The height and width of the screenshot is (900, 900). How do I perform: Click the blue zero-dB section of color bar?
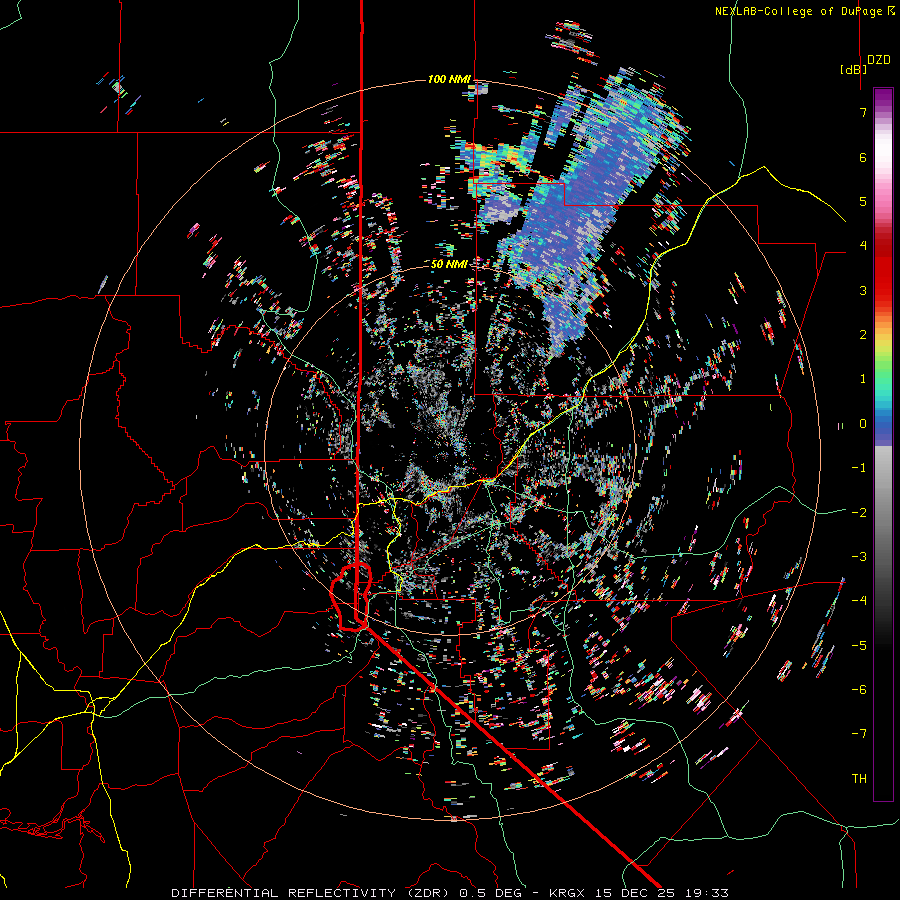[883, 428]
